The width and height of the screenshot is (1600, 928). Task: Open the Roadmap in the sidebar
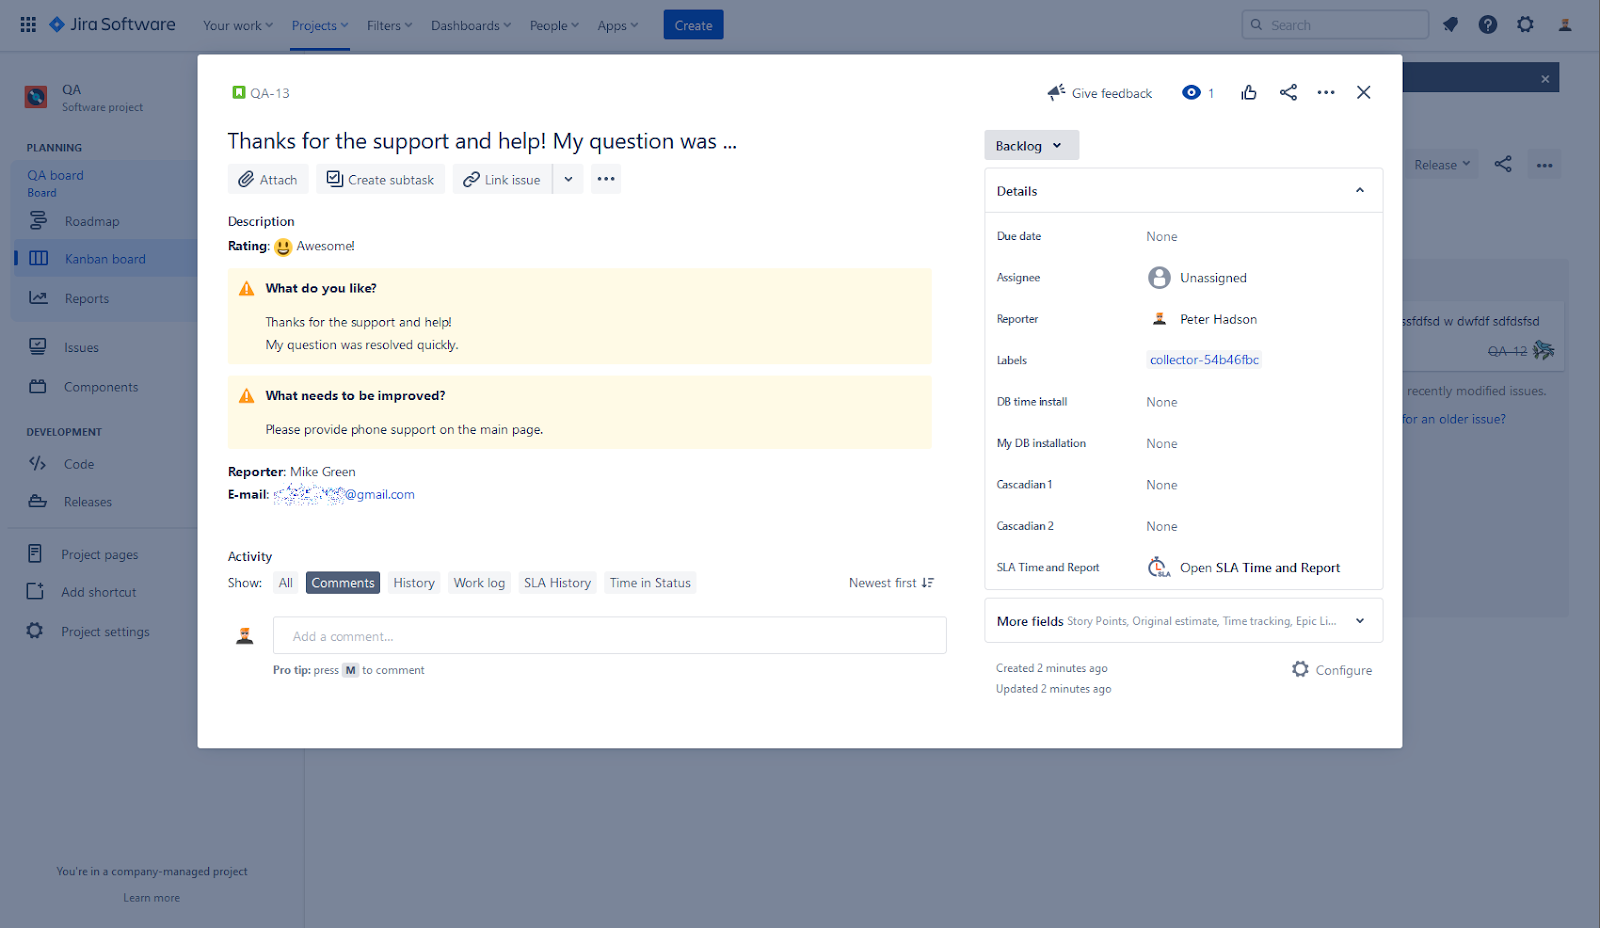click(x=91, y=221)
